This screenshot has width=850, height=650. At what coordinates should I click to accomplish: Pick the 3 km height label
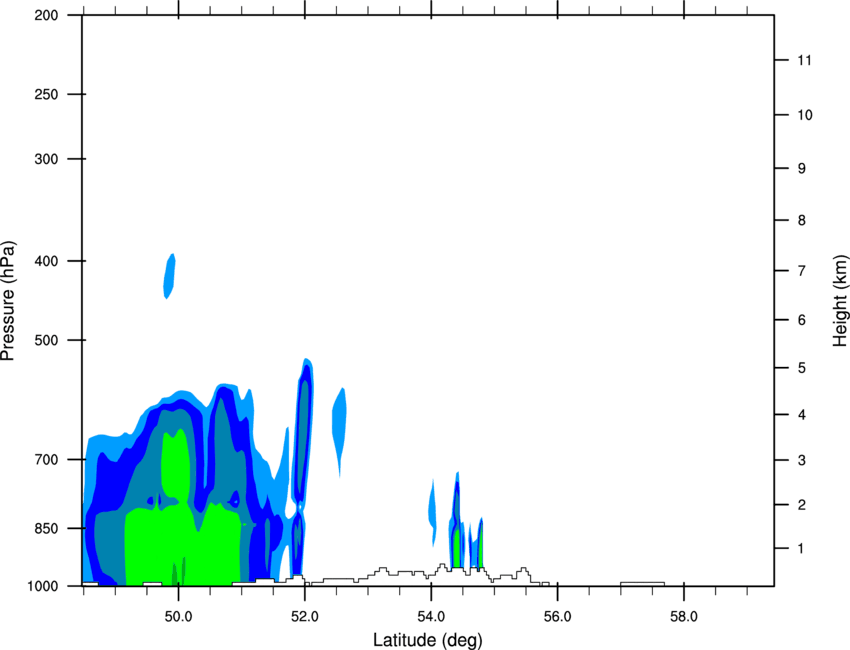pyautogui.click(x=801, y=460)
